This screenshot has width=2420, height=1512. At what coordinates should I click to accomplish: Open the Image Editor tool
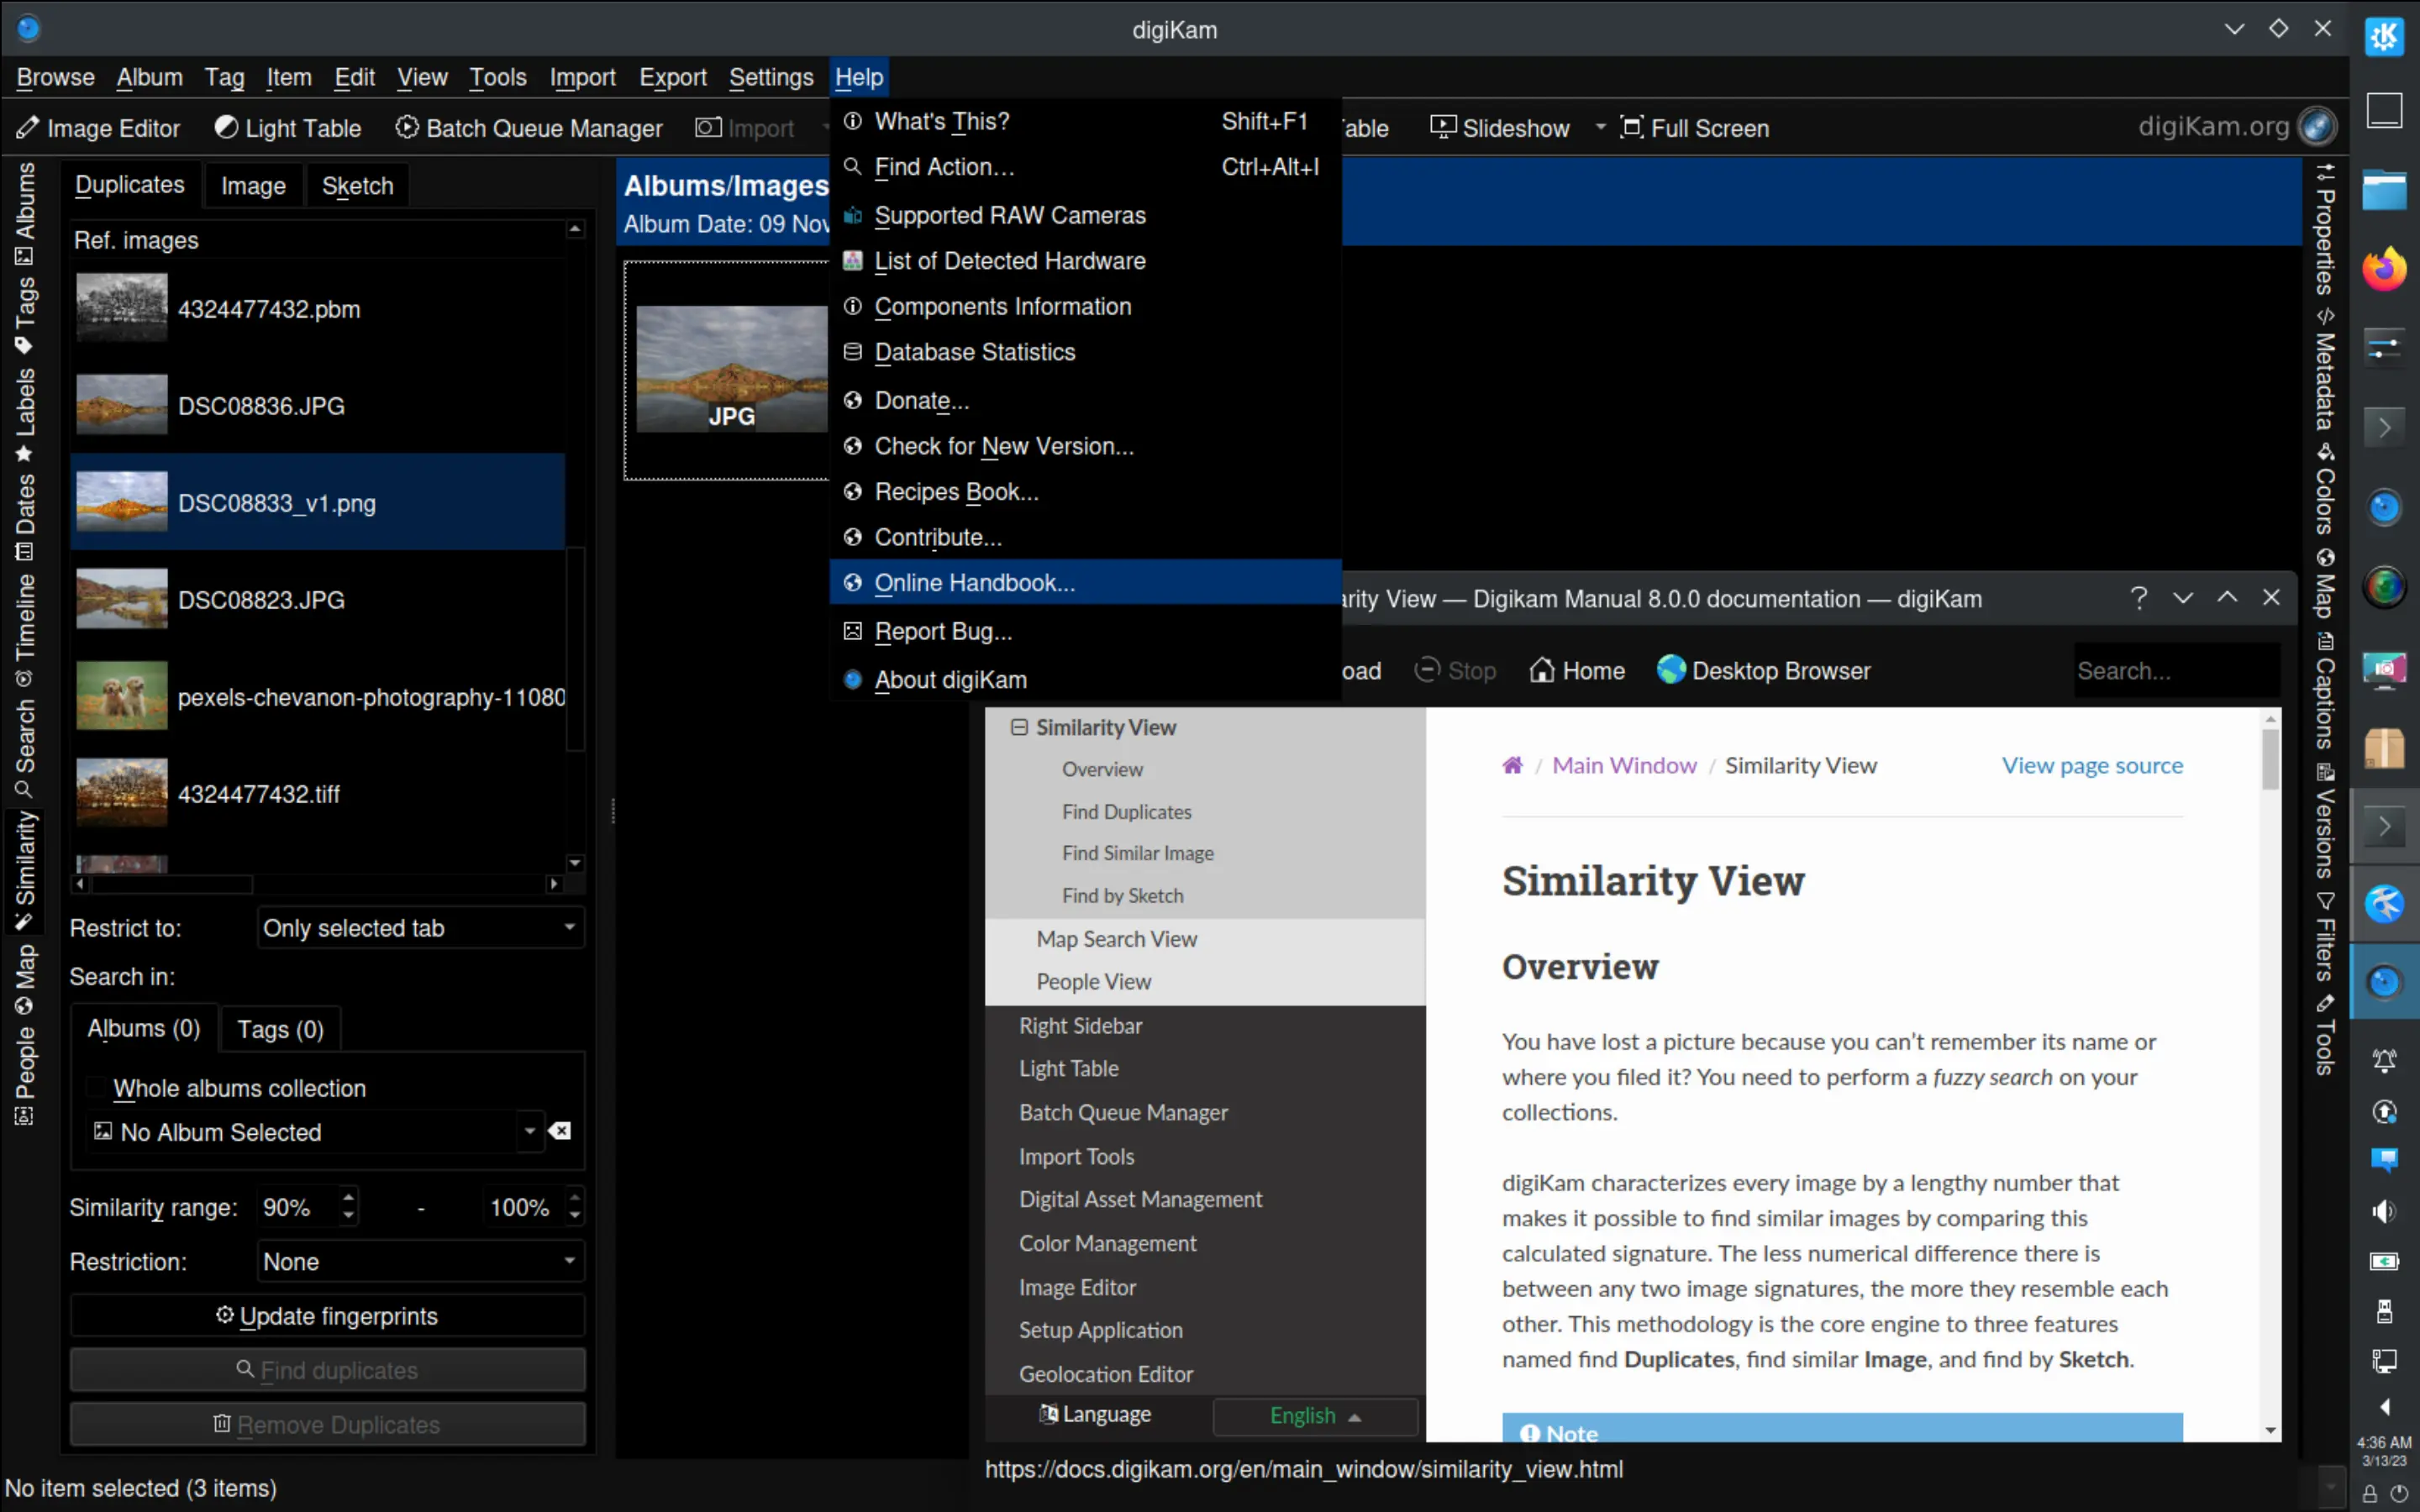98,128
